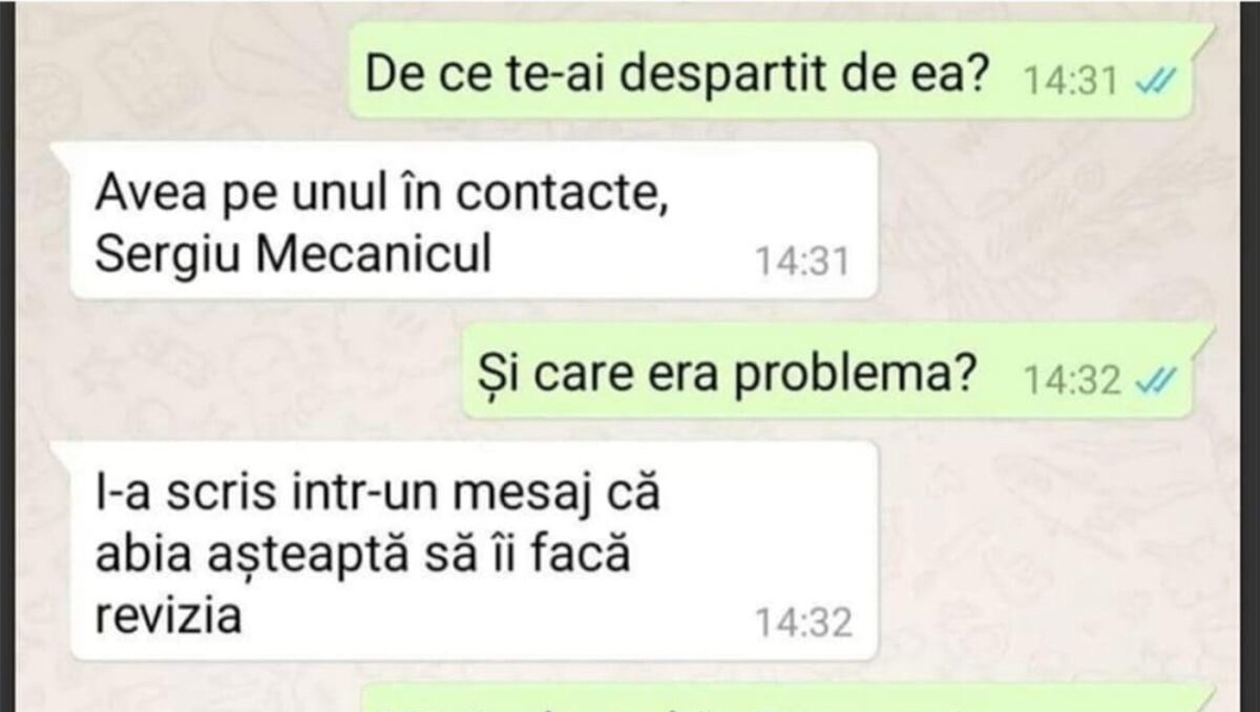Click the name 'Sergiu Mecanicul' in the message
The height and width of the screenshot is (712, 1260).
tap(293, 256)
